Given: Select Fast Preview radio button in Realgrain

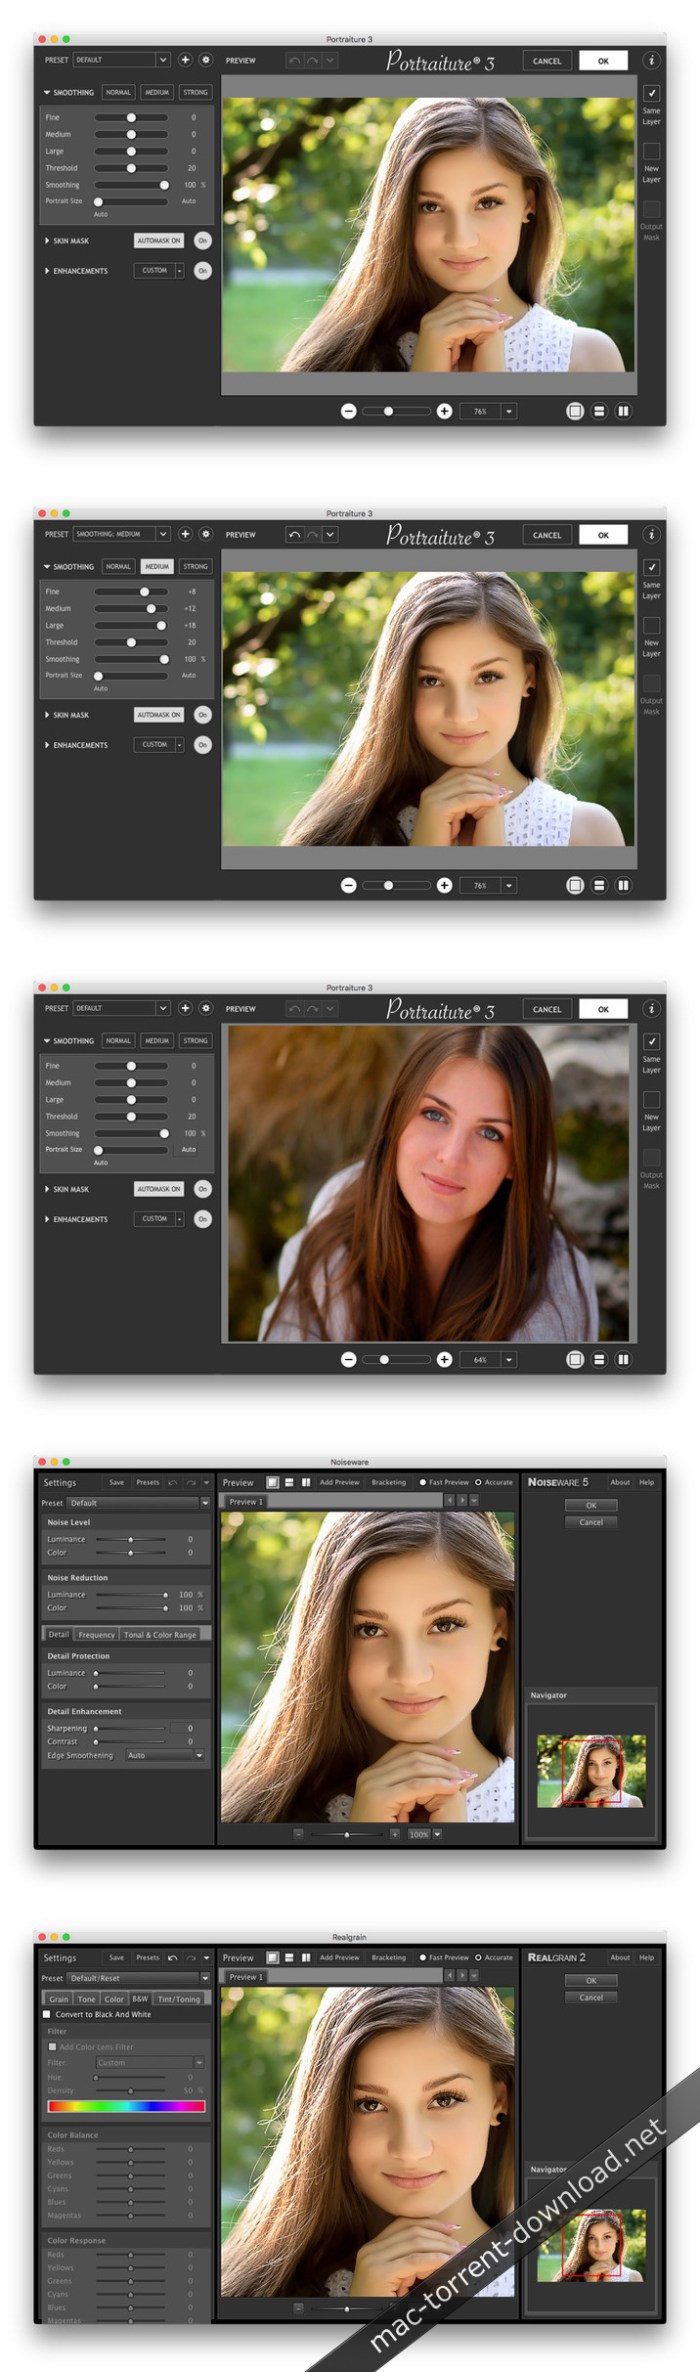Looking at the screenshot, I should click(x=423, y=1957).
